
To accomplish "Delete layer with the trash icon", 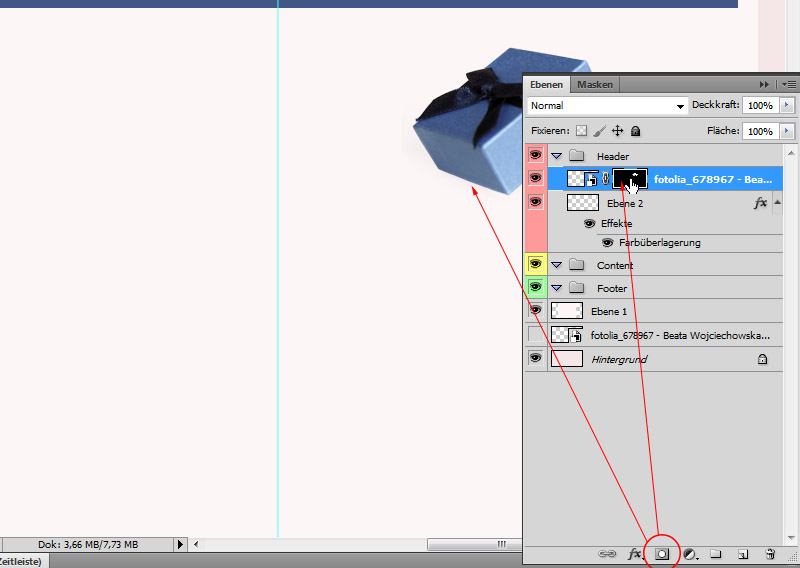I will point(770,553).
